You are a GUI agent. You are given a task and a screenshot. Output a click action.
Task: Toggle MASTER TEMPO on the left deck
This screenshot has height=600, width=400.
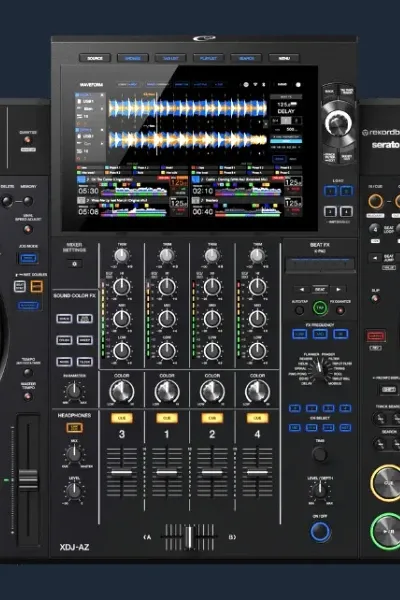[x=27, y=396]
